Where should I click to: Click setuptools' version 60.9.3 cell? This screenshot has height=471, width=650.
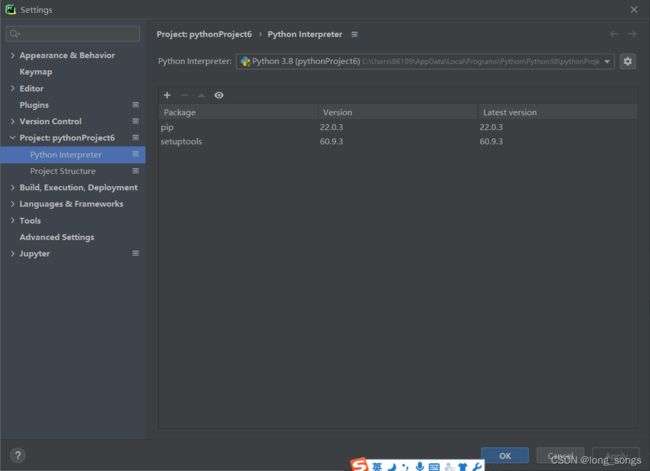pyautogui.click(x=331, y=141)
